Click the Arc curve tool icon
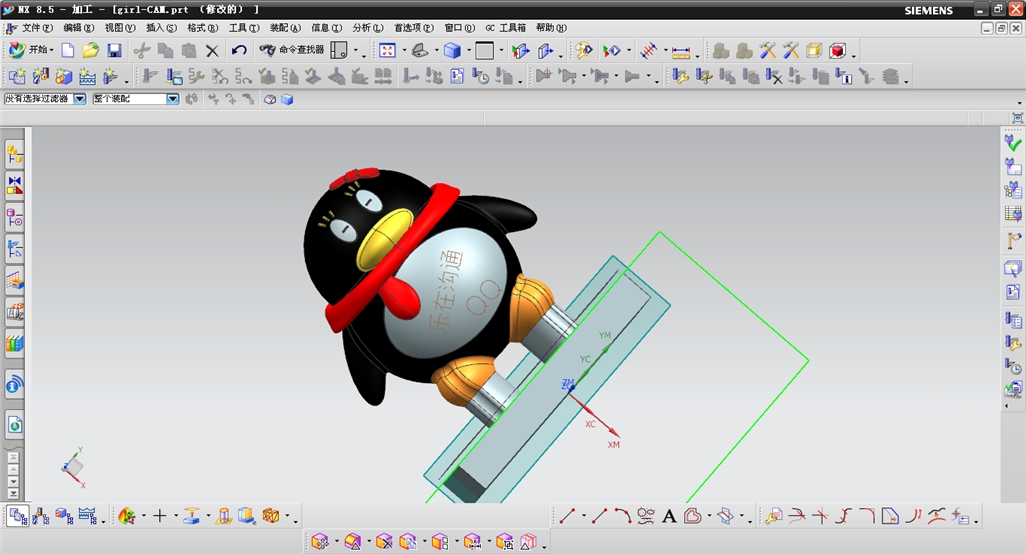This screenshot has height=554, width=1026. tap(622, 516)
